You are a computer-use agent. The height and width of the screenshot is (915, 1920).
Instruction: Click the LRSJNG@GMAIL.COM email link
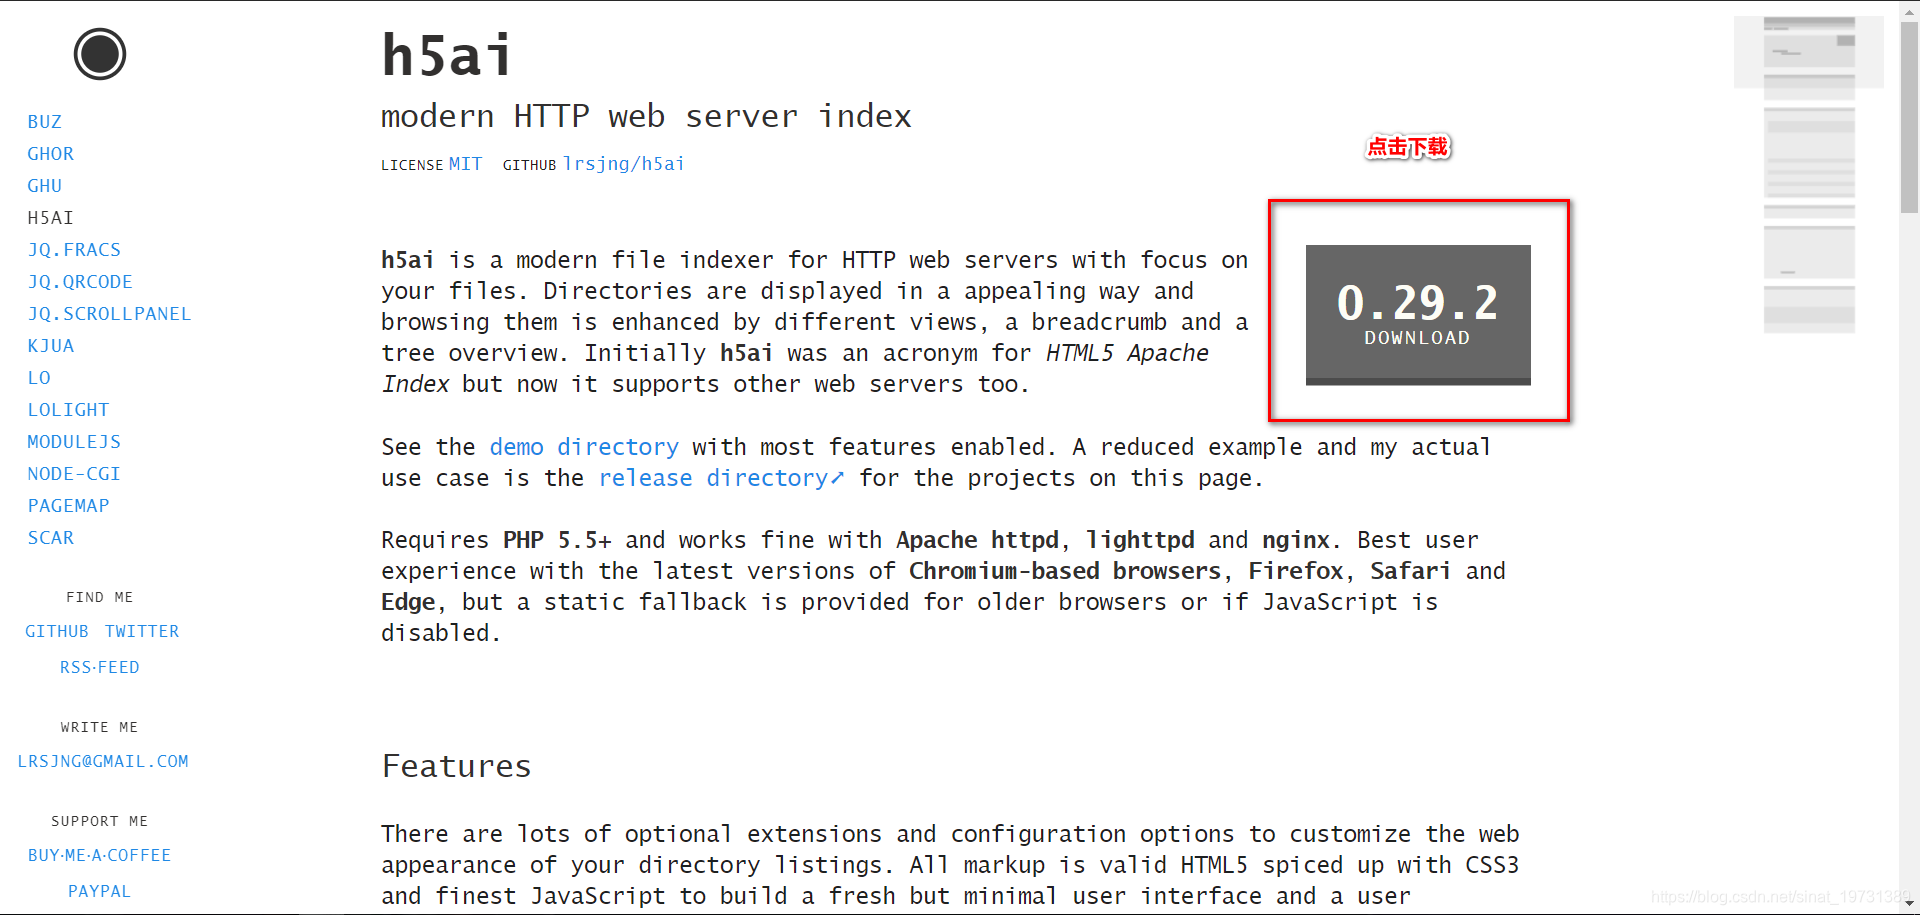103,762
